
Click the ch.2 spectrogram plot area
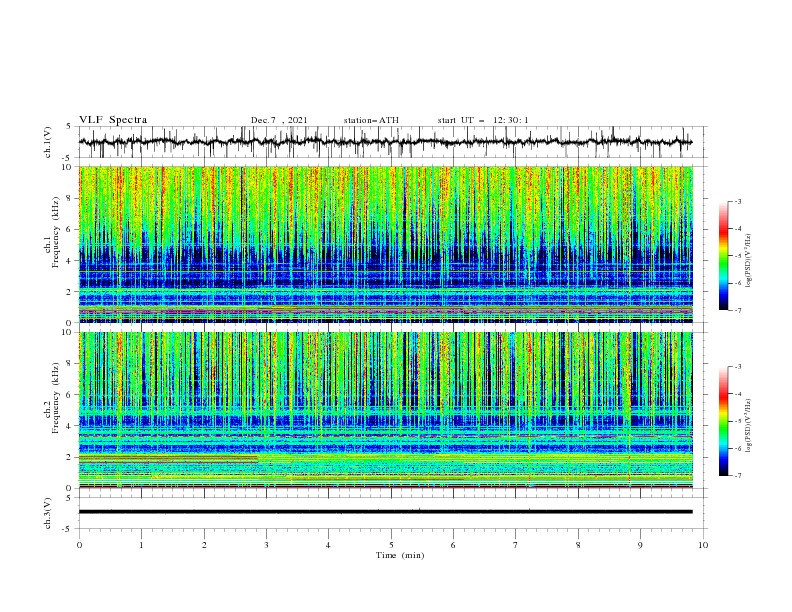(x=385, y=410)
